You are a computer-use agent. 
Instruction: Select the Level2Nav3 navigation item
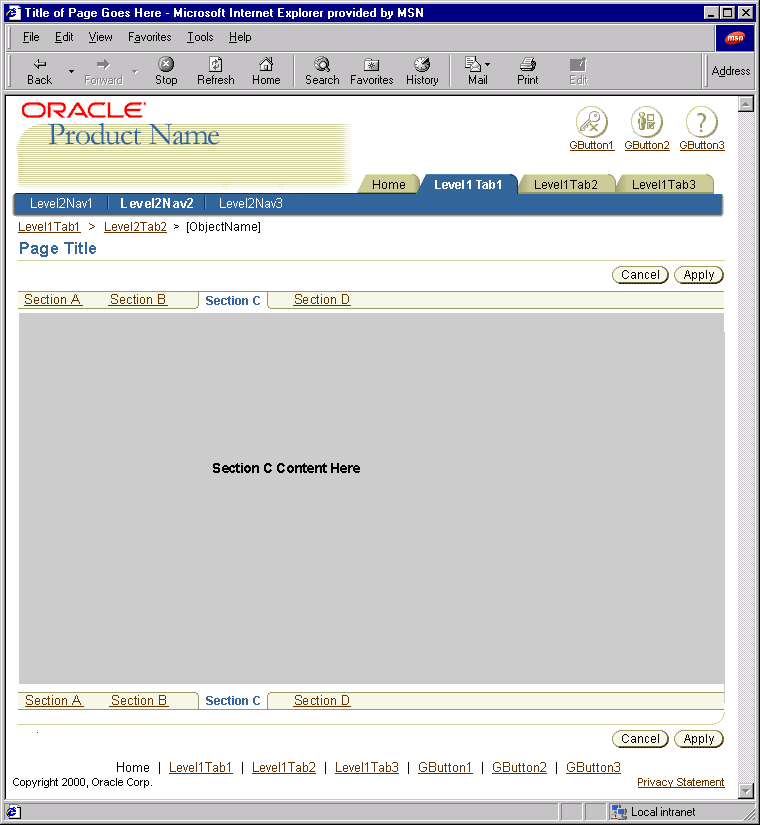[250, 203]
